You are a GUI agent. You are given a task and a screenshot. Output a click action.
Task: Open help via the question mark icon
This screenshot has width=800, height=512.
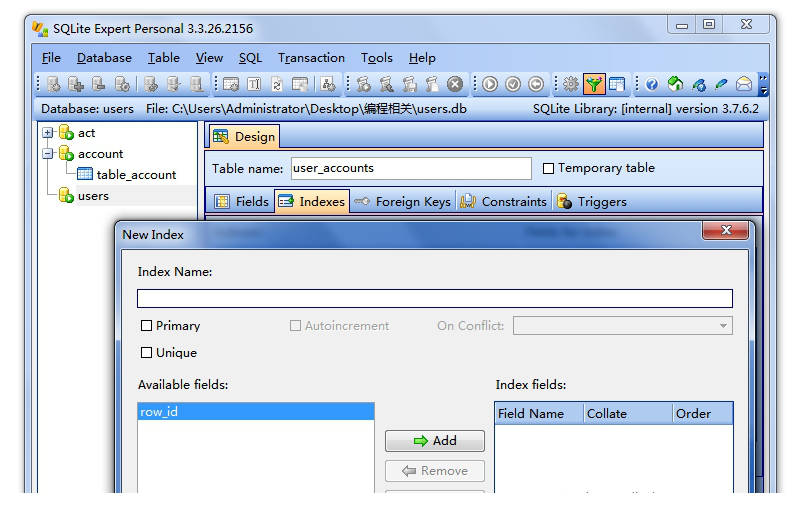click(652, 84)
